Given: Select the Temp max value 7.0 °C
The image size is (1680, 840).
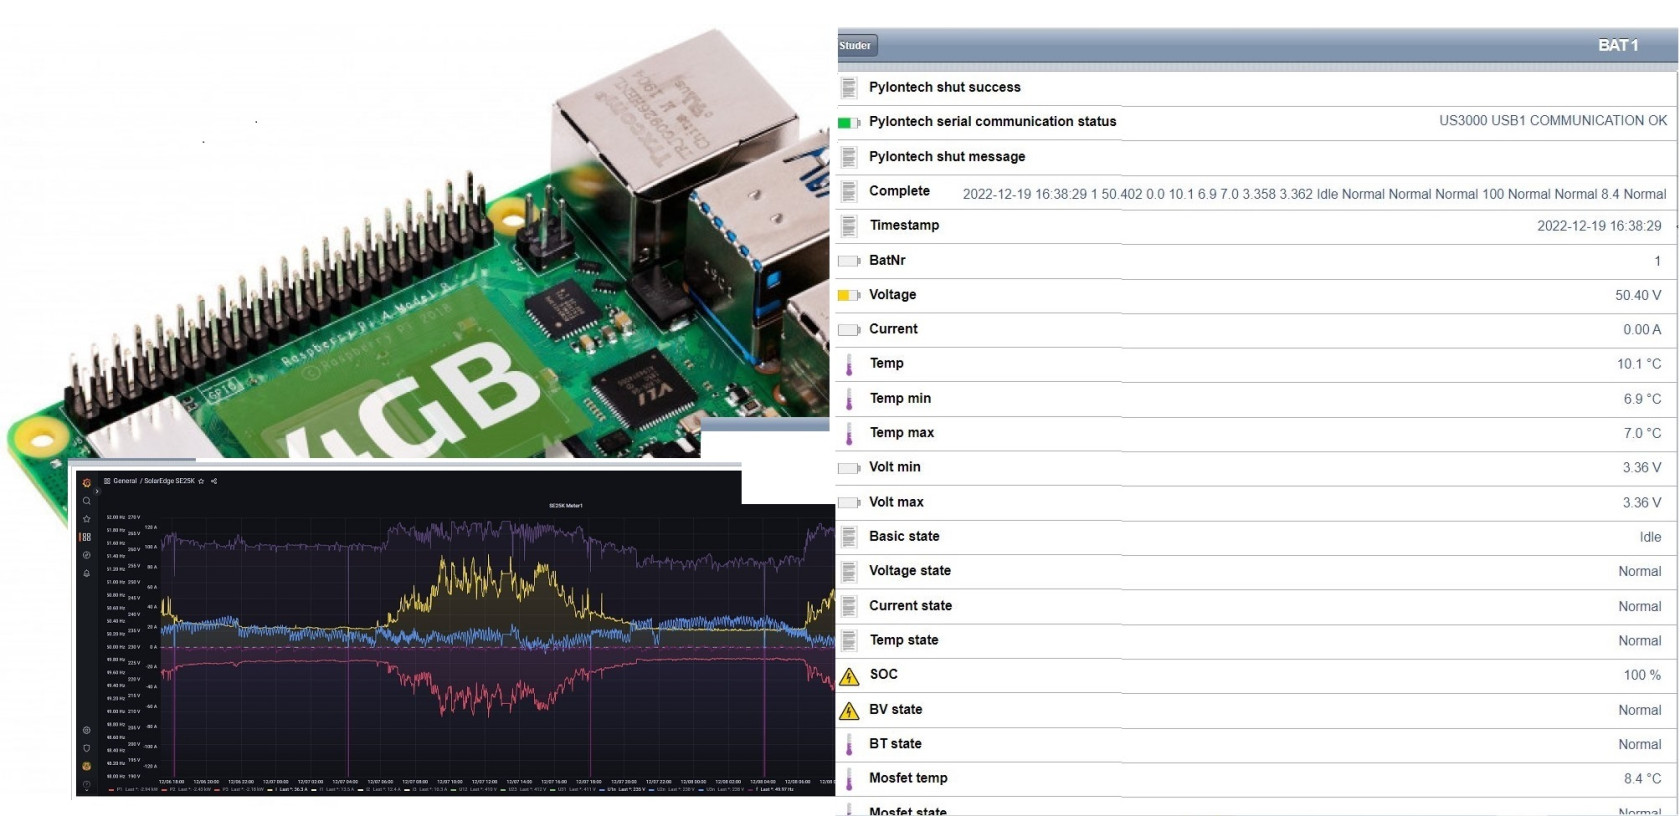Looking at the screenshot, I should [x=1642, y=433].
